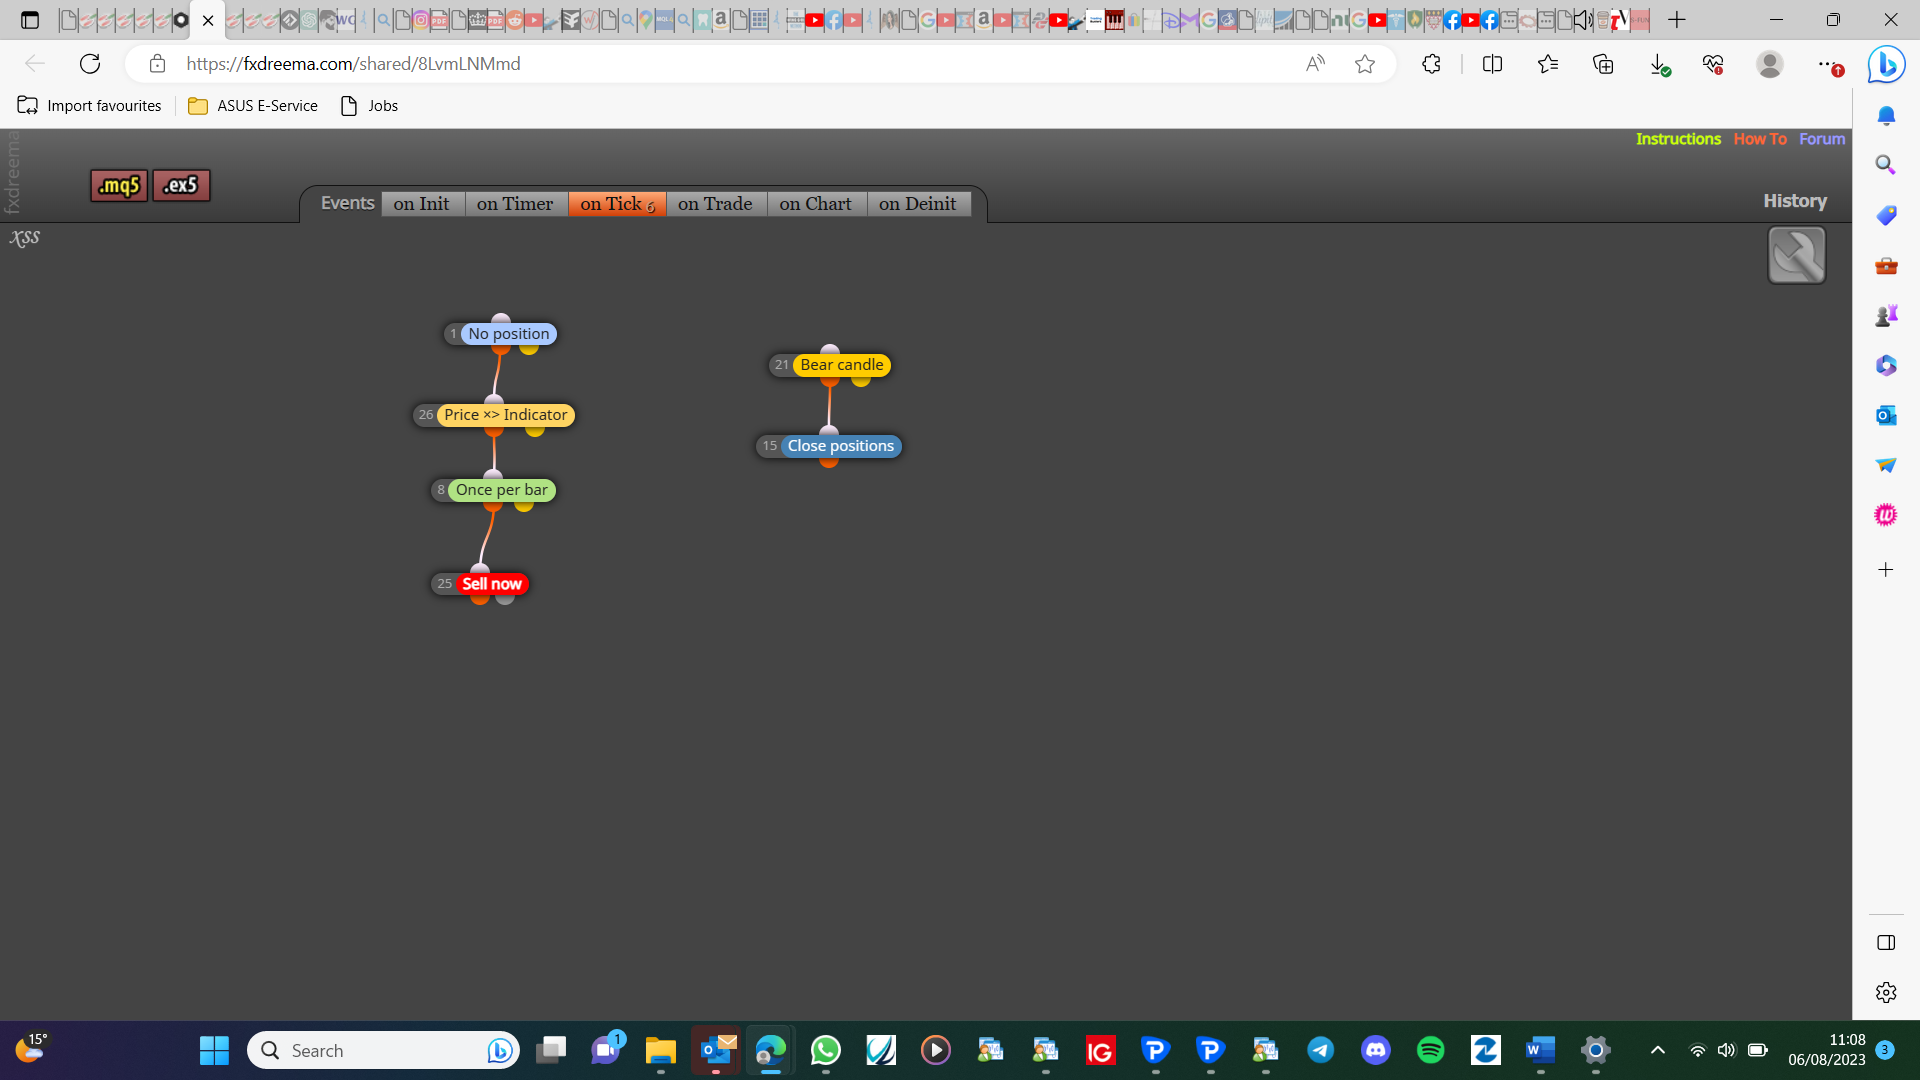Open Collections icon
The image size is (1920, 1080).
pos(1603,64)
